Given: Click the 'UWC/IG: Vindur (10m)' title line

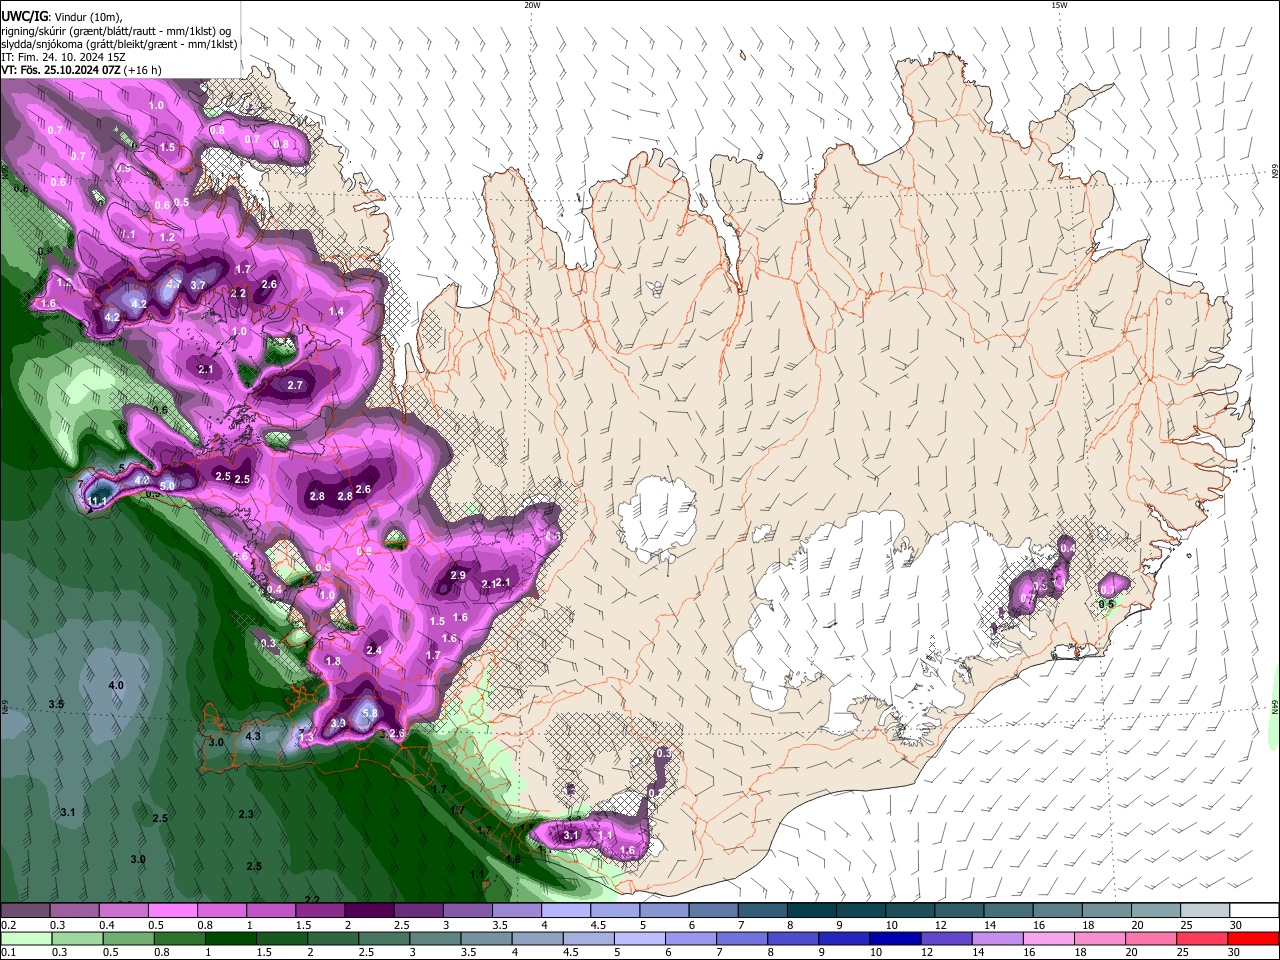Looking at the screenshot, I should coord(62,15).
